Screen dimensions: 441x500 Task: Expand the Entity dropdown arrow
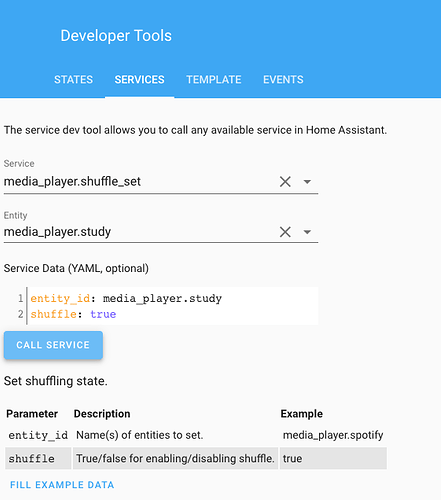tap(307, 232)
